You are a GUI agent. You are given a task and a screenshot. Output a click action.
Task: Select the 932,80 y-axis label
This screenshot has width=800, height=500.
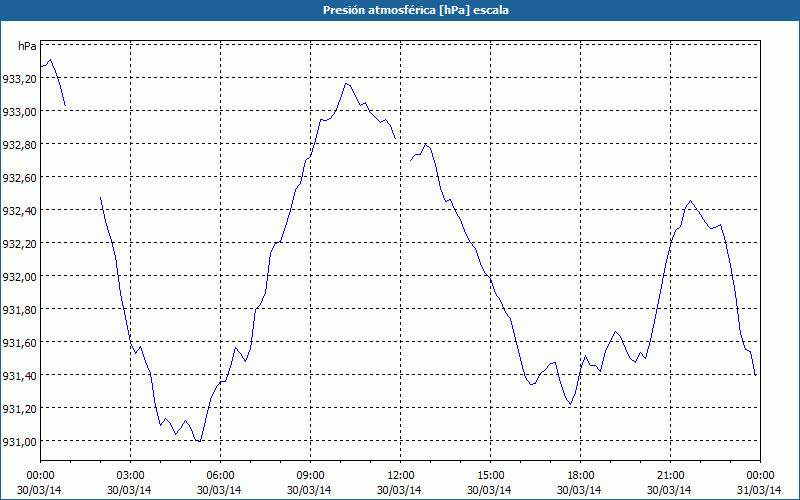pos(19,144)
